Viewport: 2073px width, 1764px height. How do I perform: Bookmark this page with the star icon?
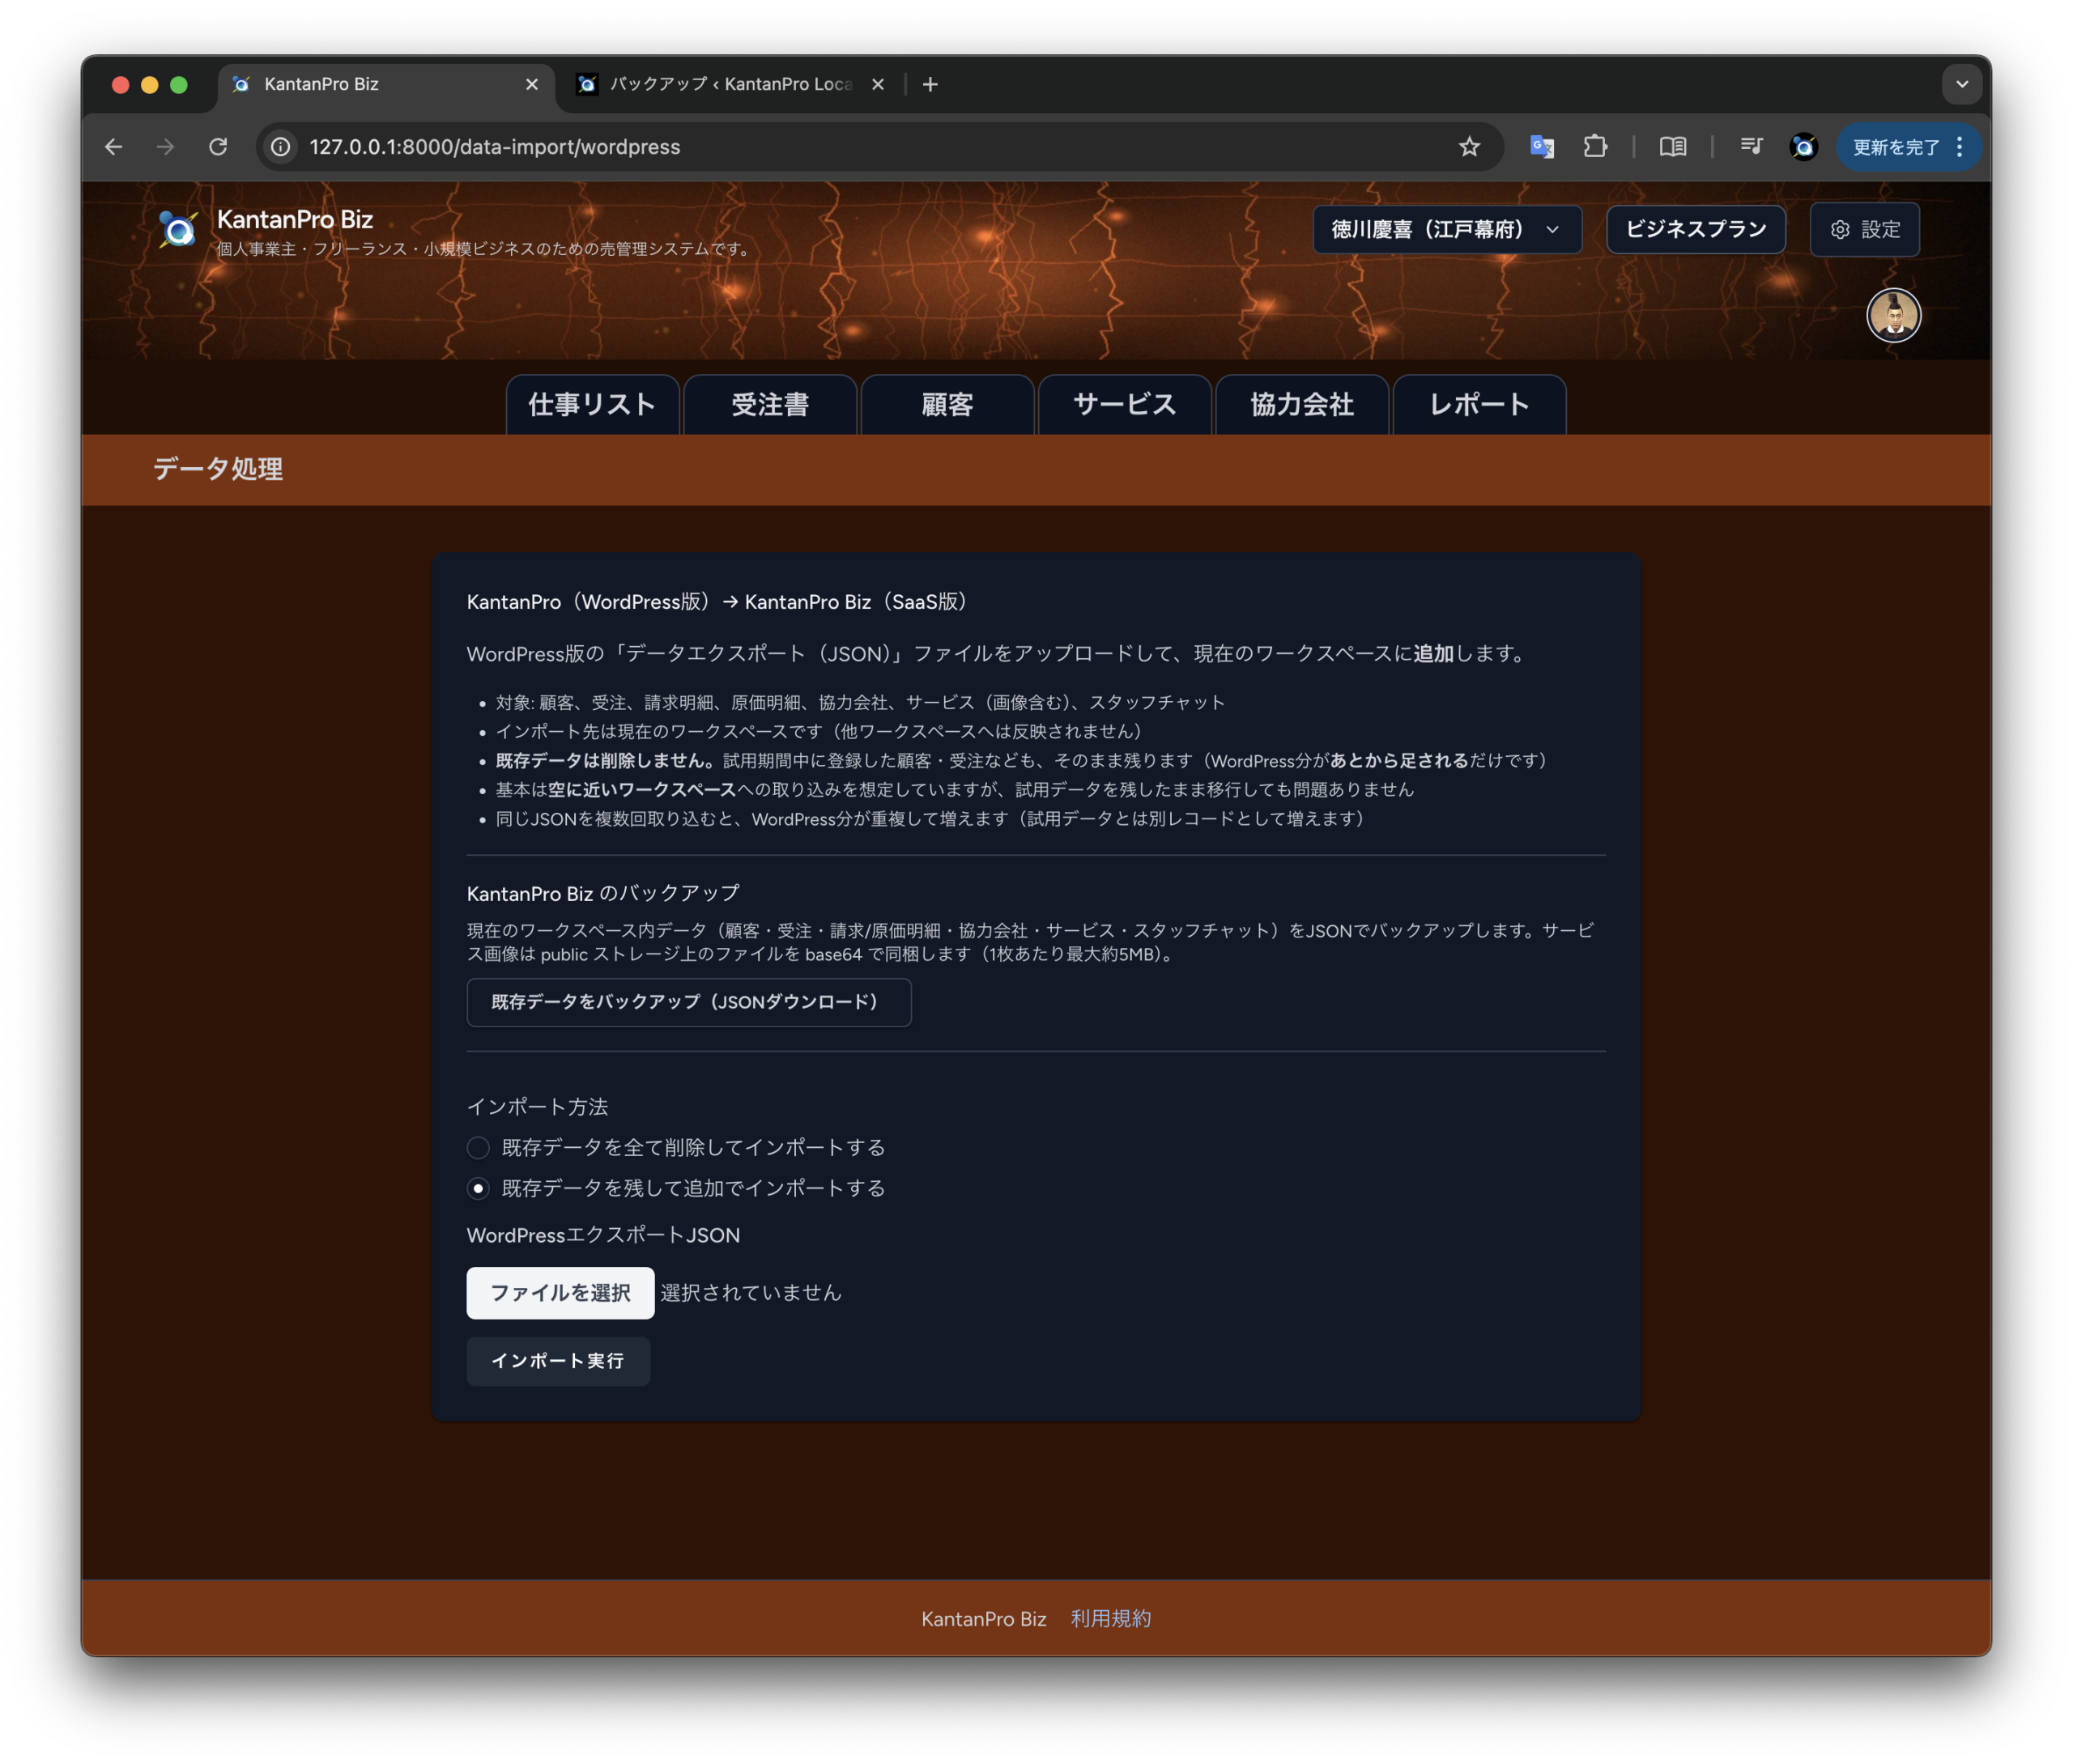click(x=1469, y=147)
